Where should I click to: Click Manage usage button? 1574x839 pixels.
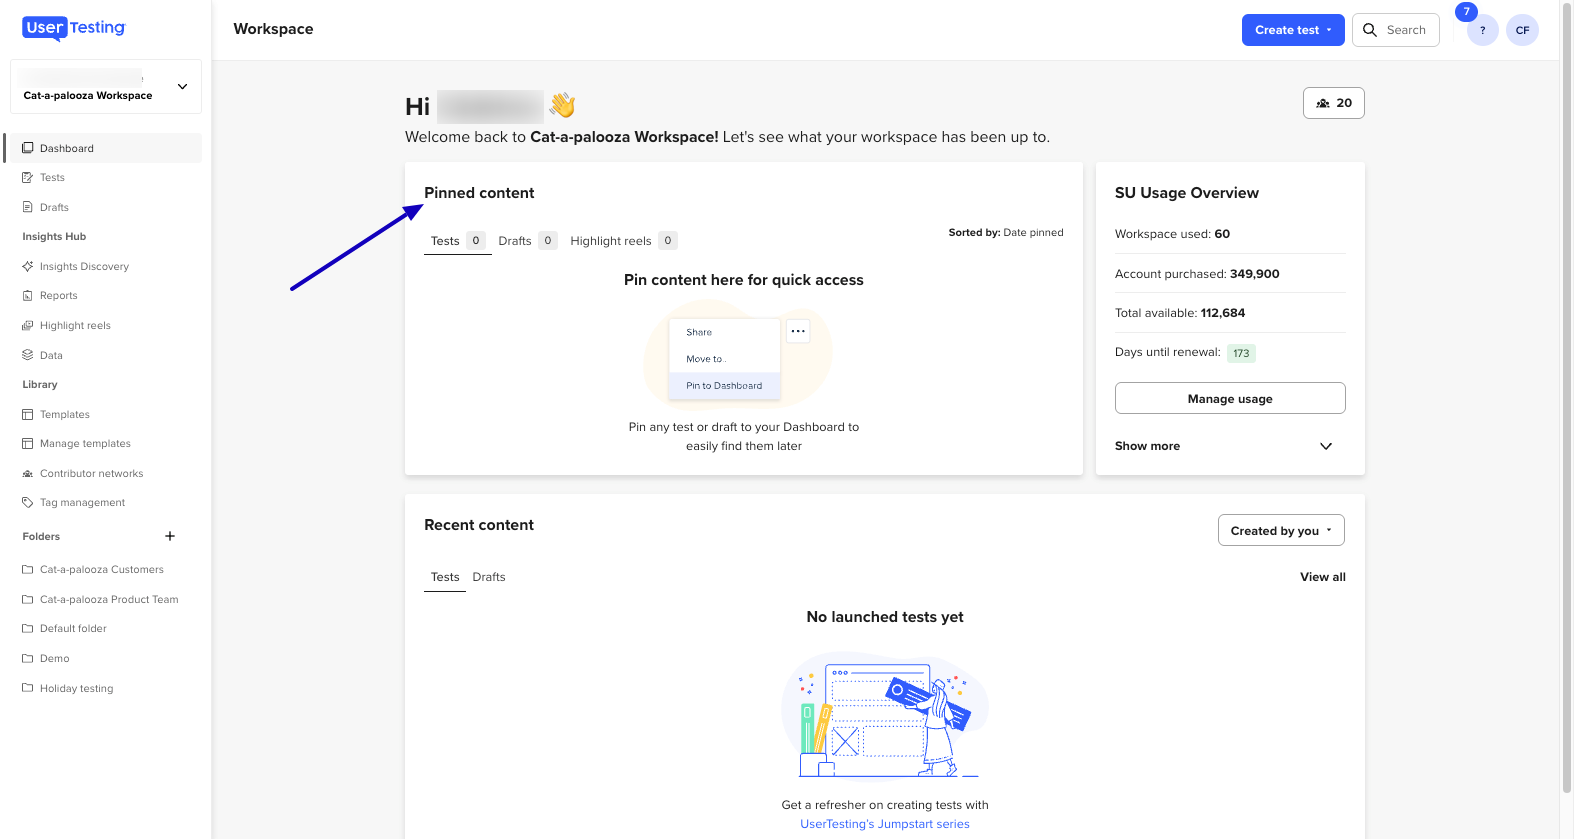(x=1230, y=398)
